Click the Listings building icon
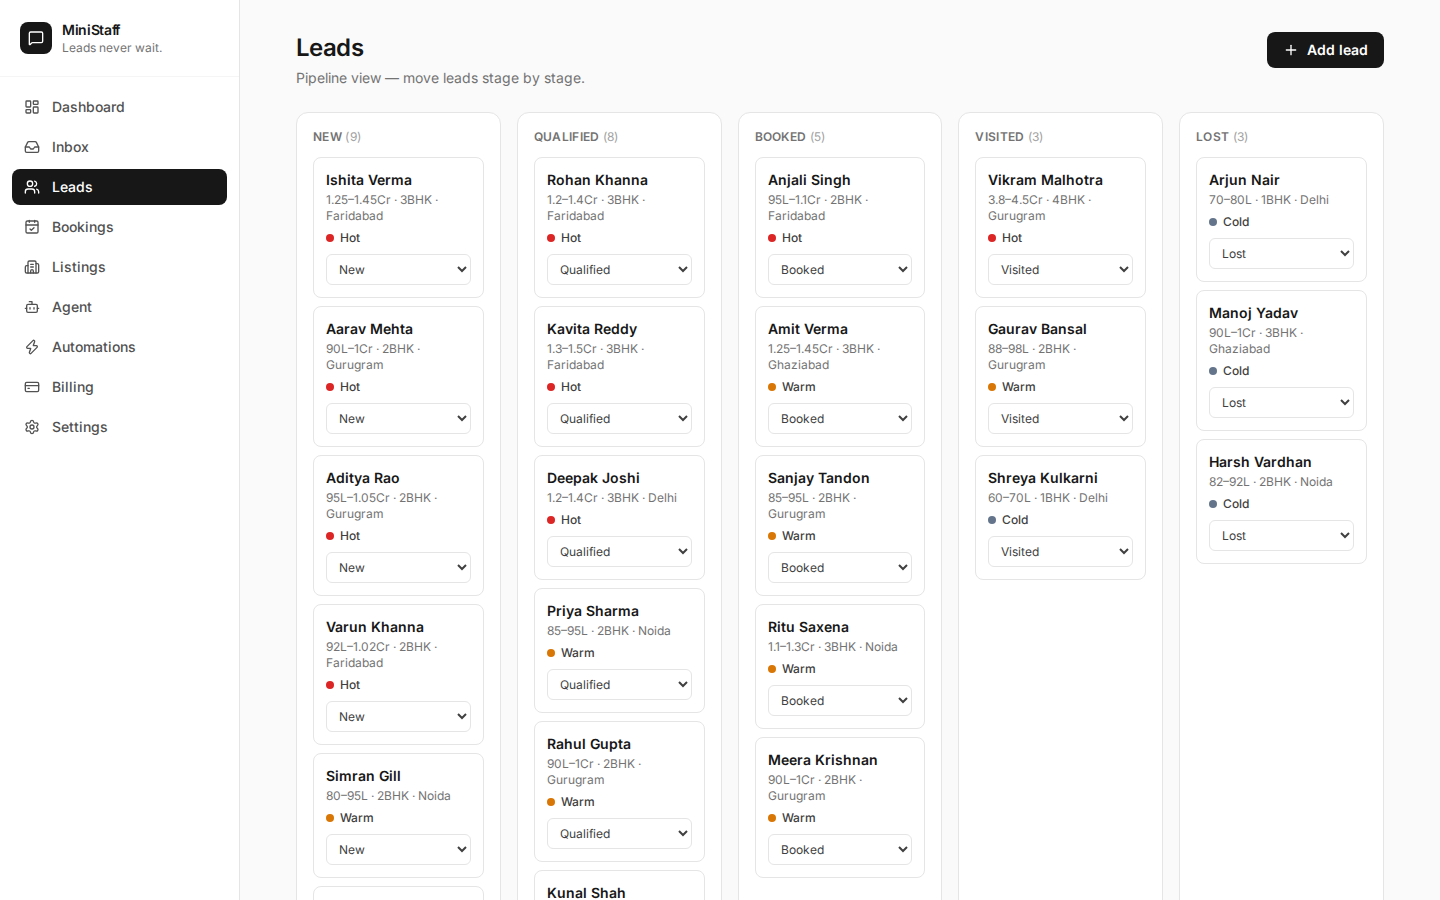Viewport: 1440px width, 900px height. click(x=32, y=267)
